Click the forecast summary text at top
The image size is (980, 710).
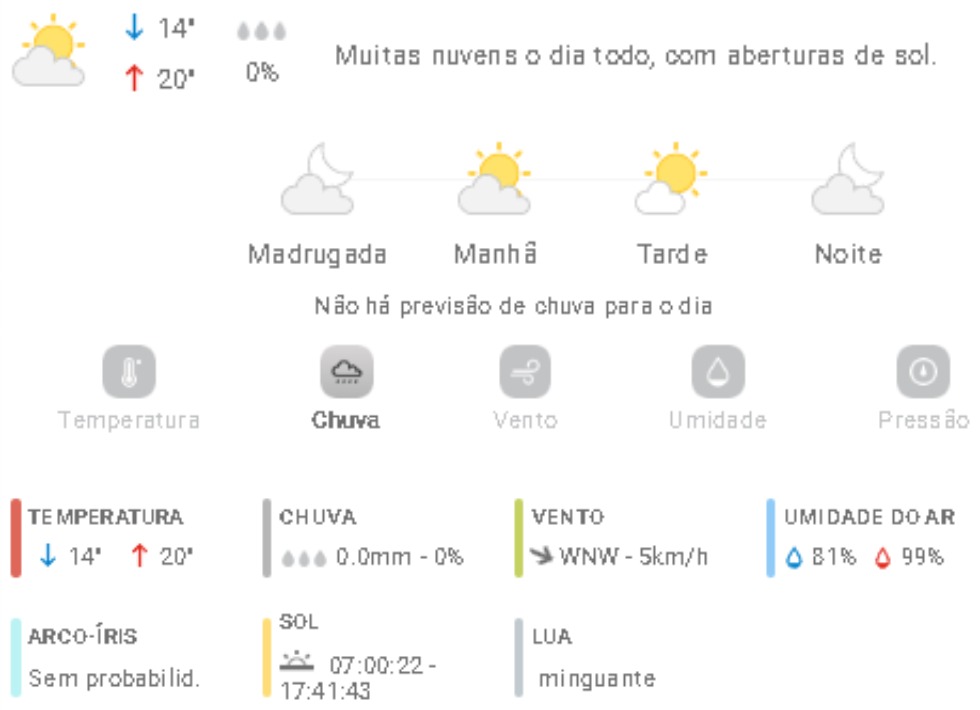point(635,55)
